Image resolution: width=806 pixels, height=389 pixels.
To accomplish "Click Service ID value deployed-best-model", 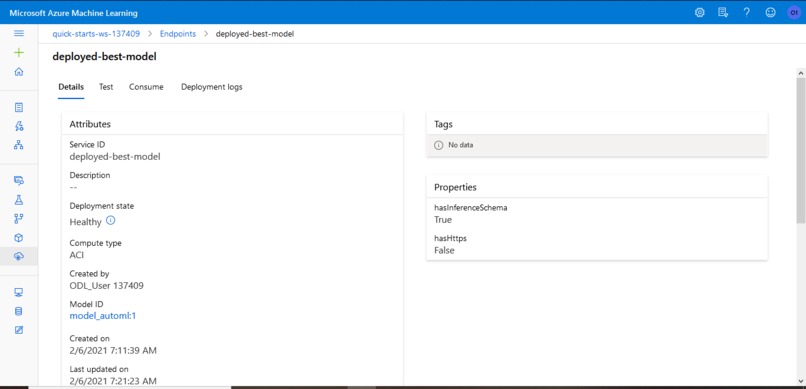I will pos(115,156).
